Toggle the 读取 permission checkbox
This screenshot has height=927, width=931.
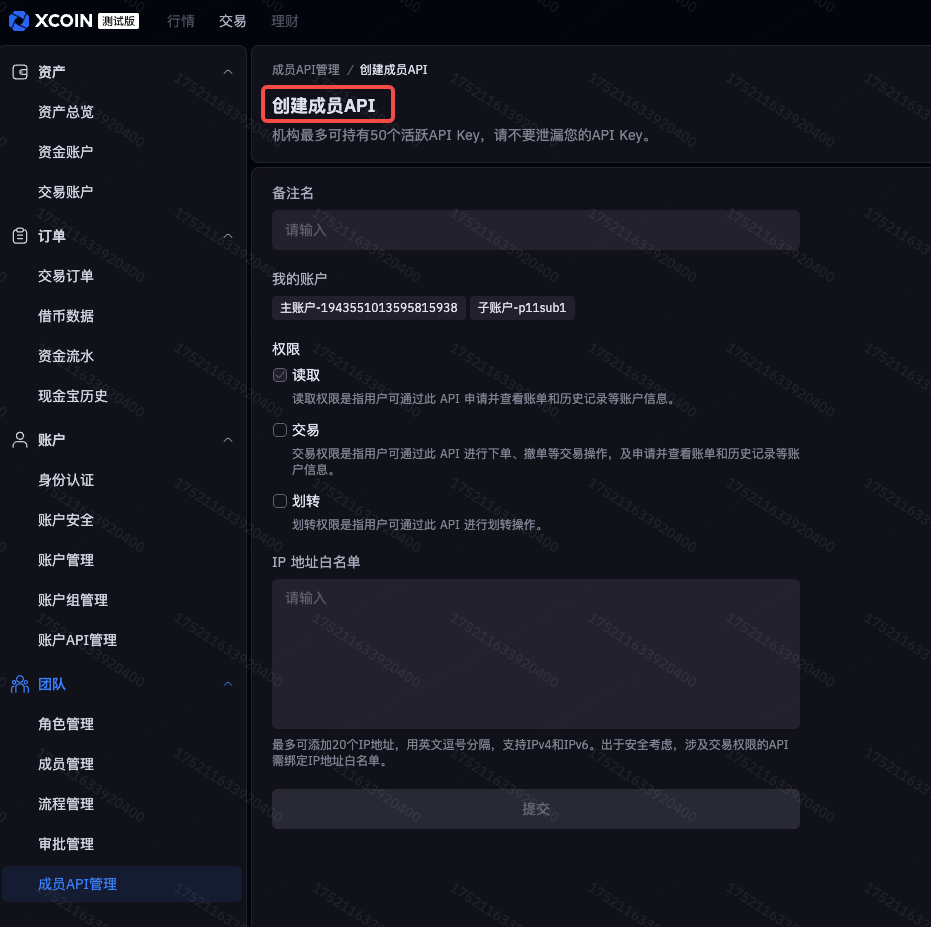pos(280,375)
